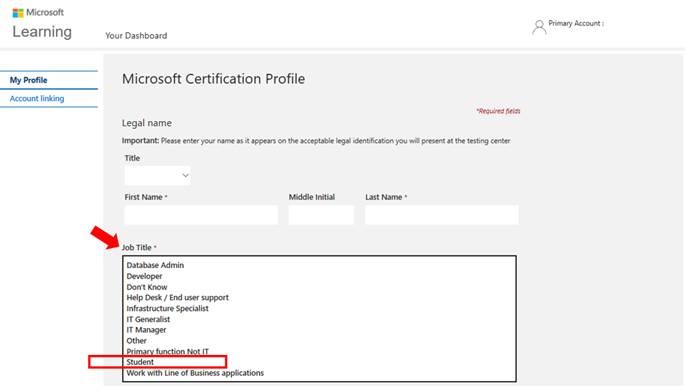Select Work with Line of Business applications
Screen dimensions: 685x391
click(x=195, y=373)
